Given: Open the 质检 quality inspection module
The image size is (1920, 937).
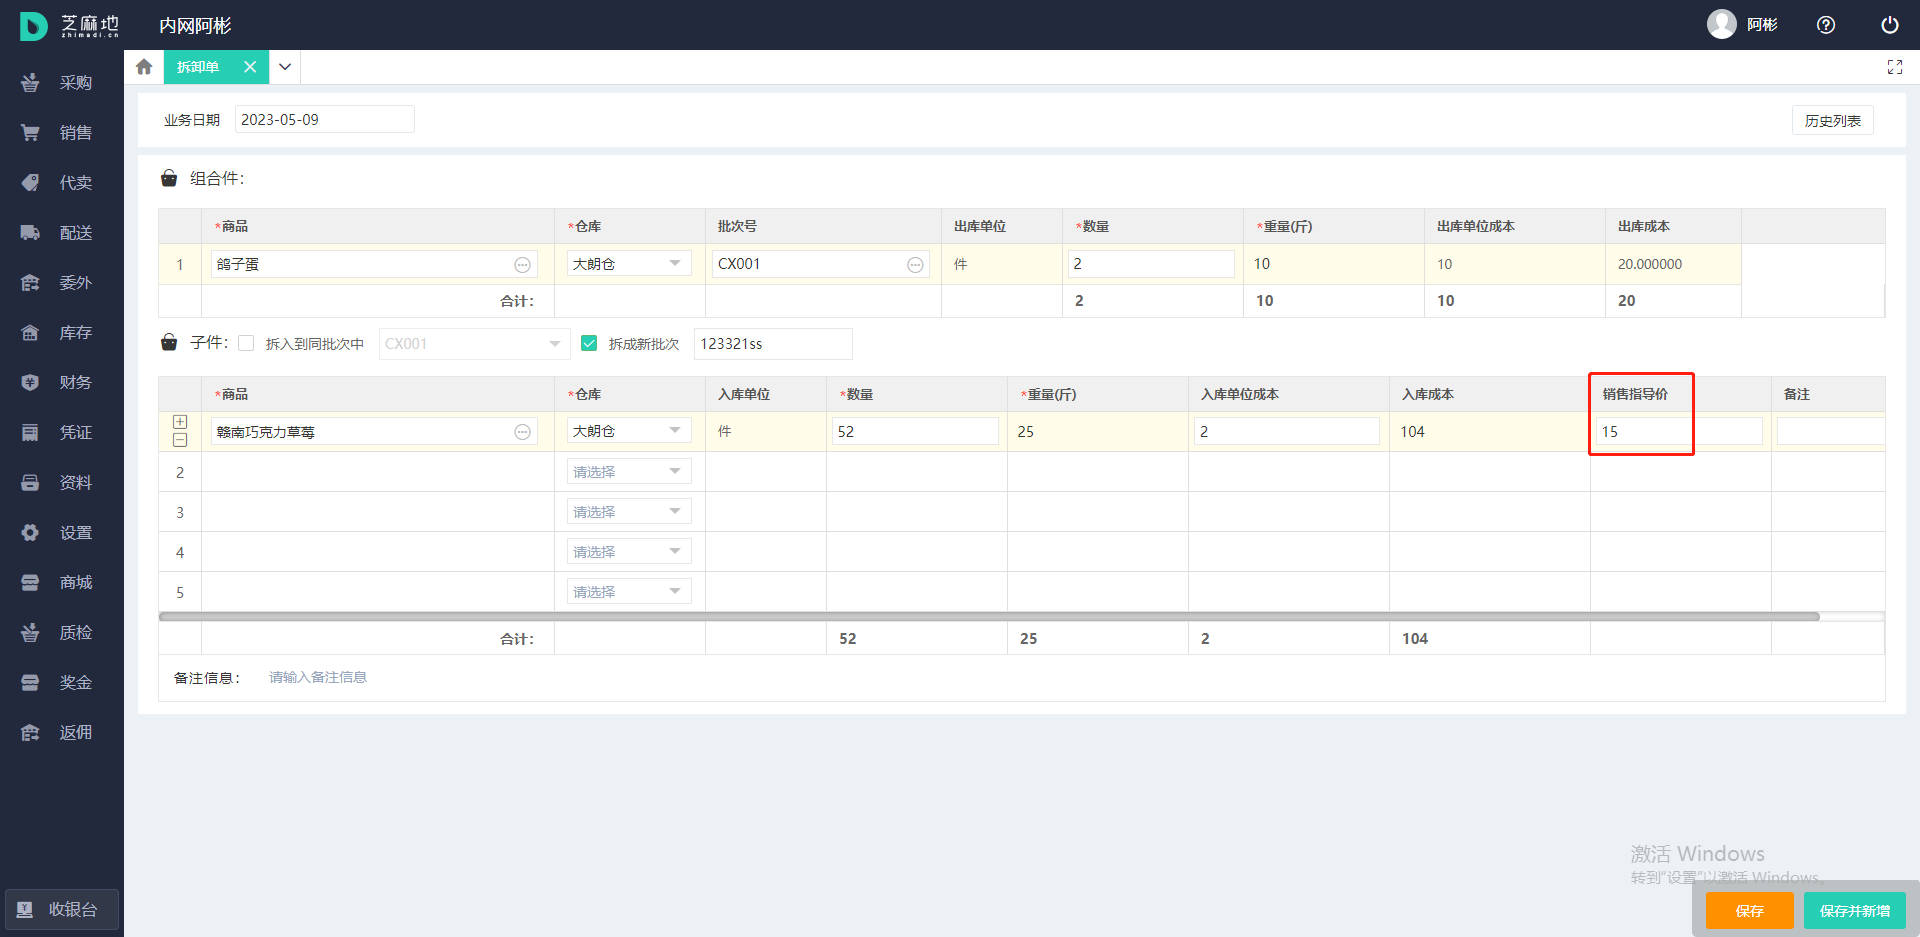Looking at the screenshot, I should (x=60, y=633).
